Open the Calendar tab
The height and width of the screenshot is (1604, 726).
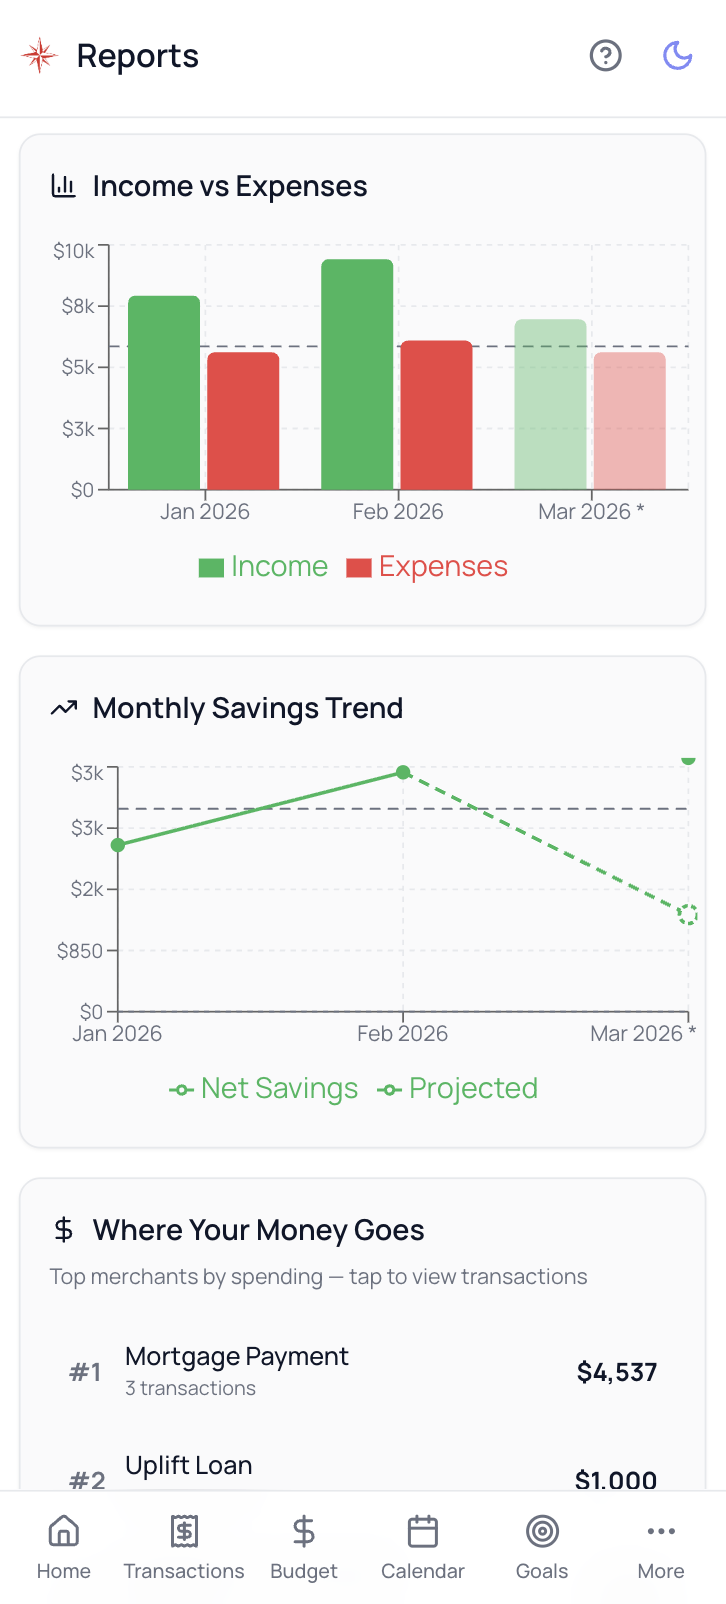pyautogui.click(x=423, y=1547)
